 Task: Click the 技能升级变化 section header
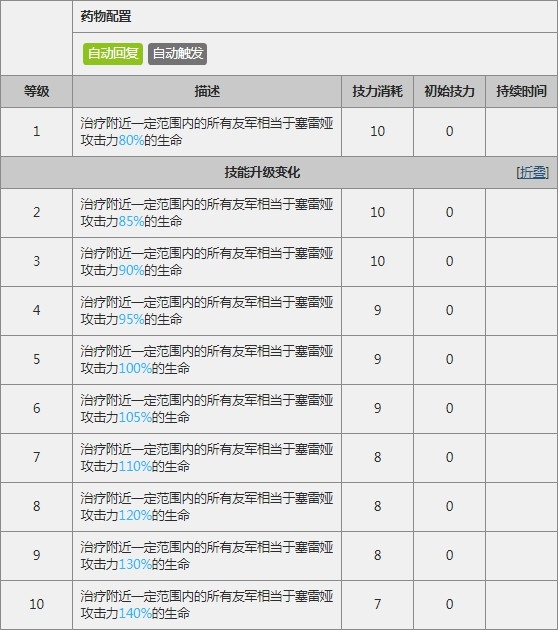pos(262,173)
